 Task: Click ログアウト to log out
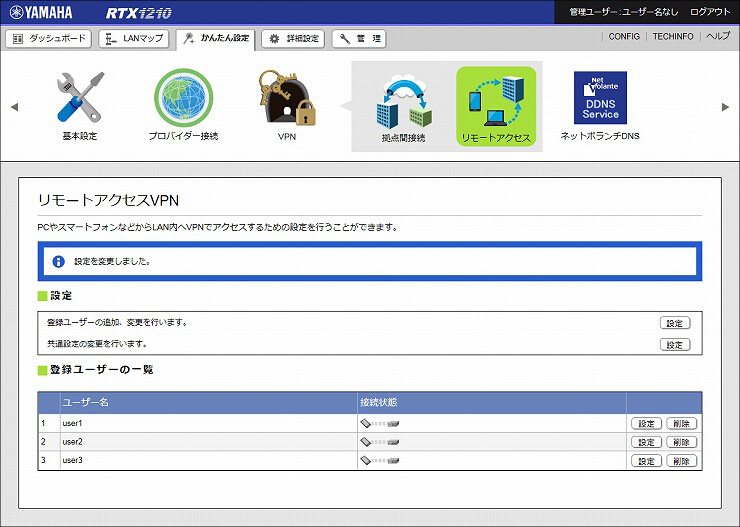tap(710, 12)
